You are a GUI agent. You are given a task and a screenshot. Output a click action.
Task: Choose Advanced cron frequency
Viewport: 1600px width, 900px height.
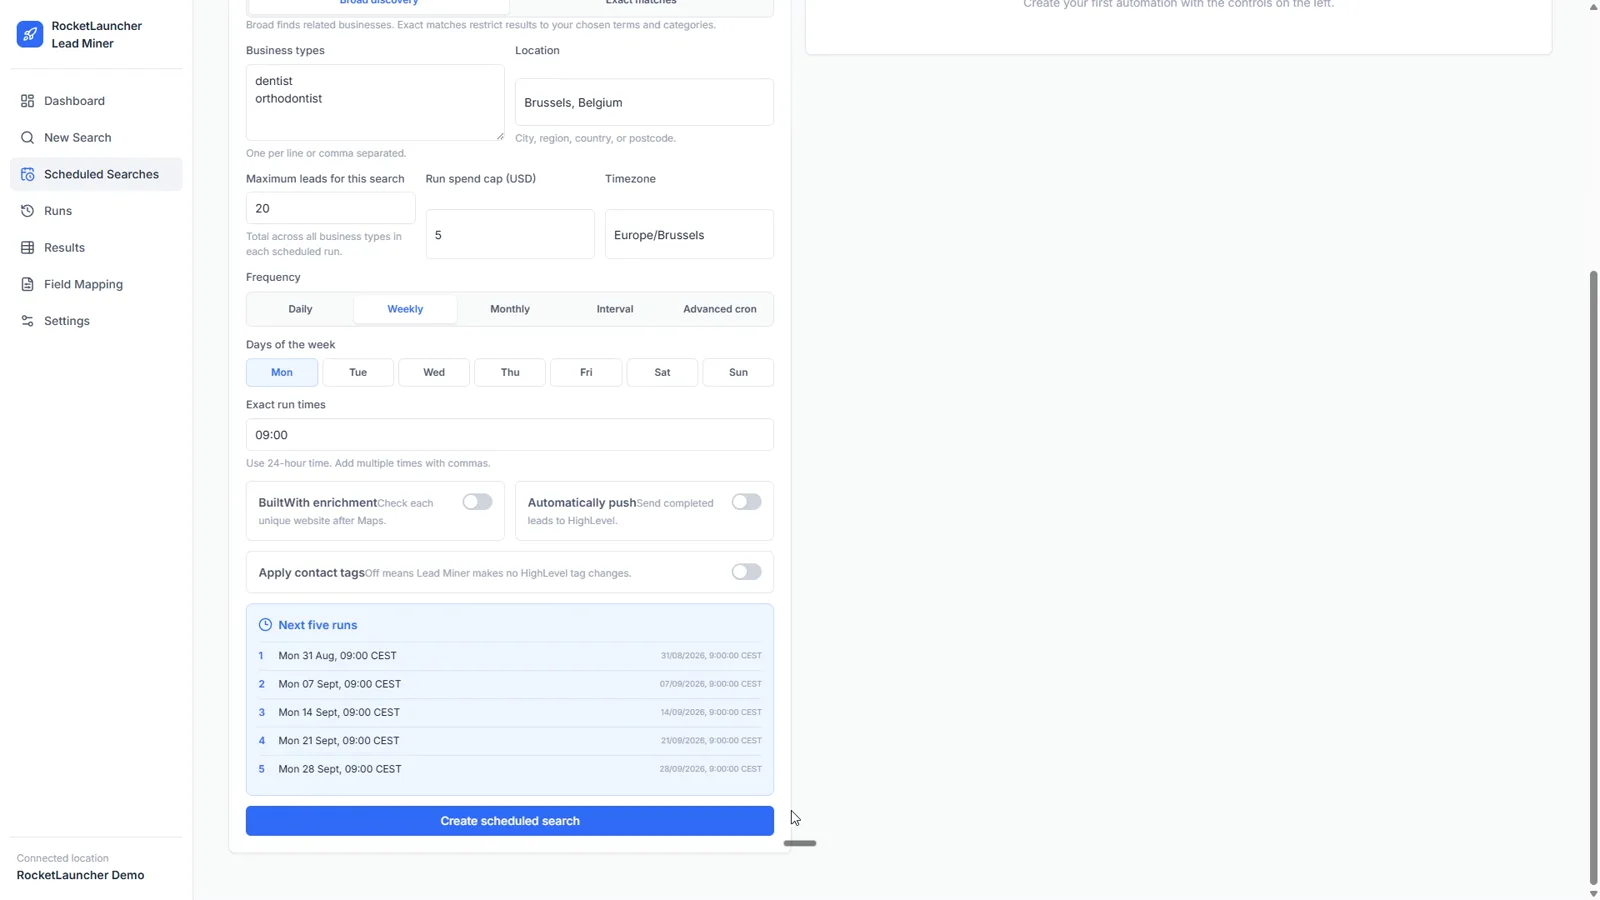[x=720, y=309]
